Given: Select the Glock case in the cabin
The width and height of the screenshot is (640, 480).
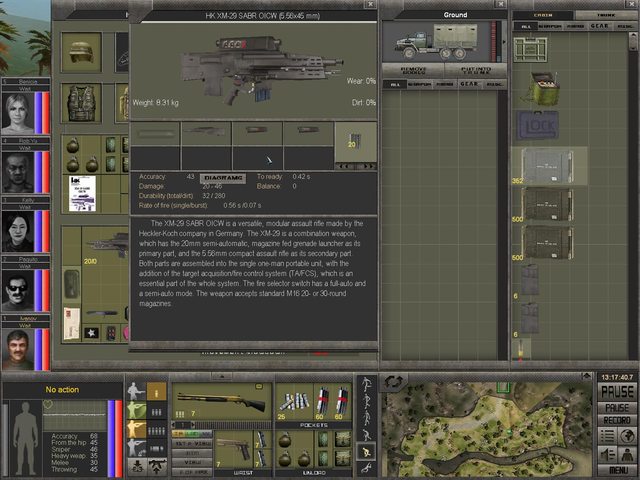Looking at the screenshot, I should click(537, 125).
